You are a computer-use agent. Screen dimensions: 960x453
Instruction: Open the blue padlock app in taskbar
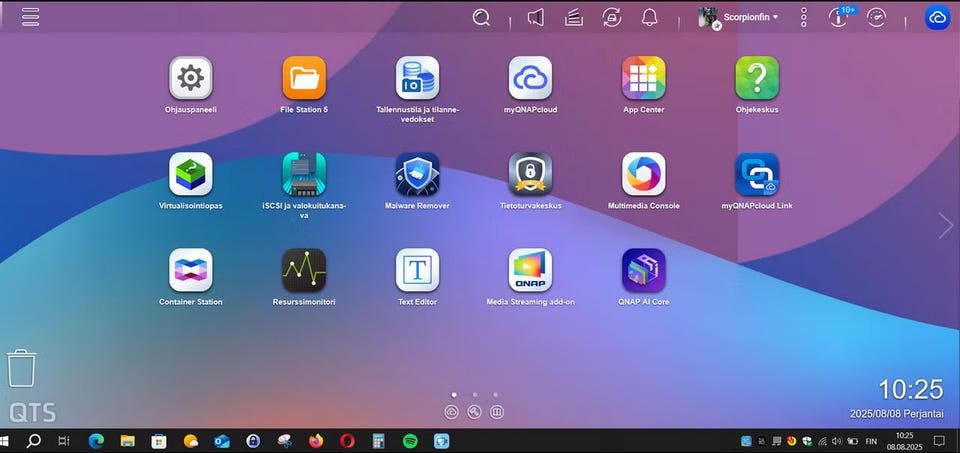tap(253, 441)
